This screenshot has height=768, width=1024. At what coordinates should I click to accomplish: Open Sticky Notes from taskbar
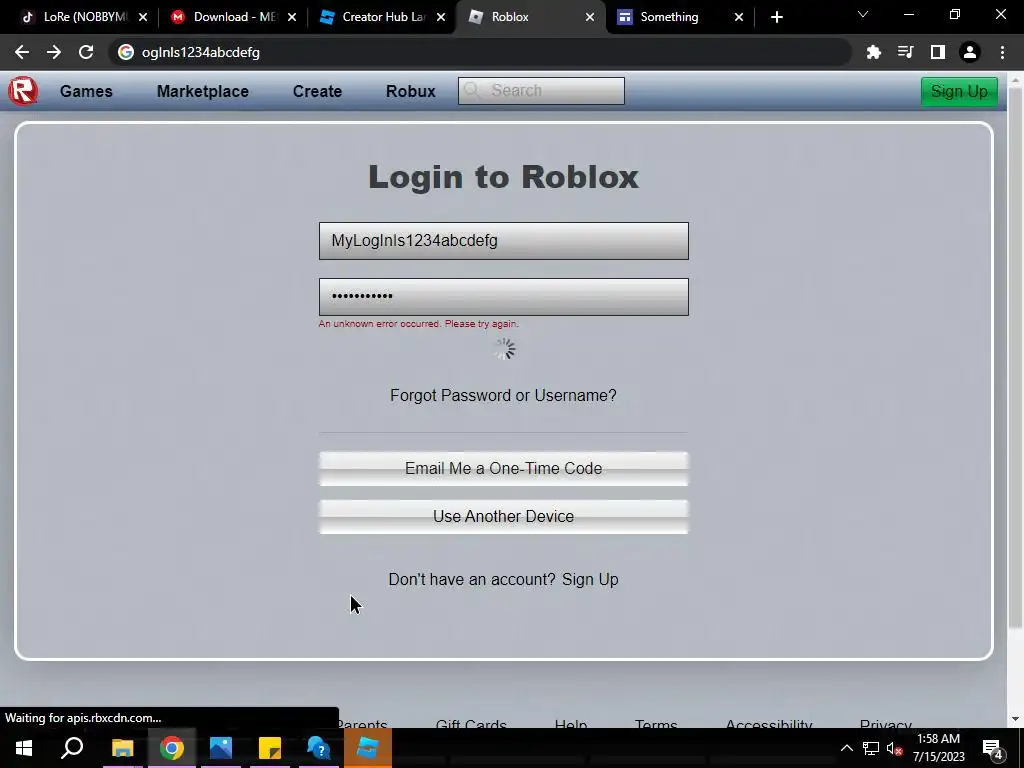[x=270, y=748]
